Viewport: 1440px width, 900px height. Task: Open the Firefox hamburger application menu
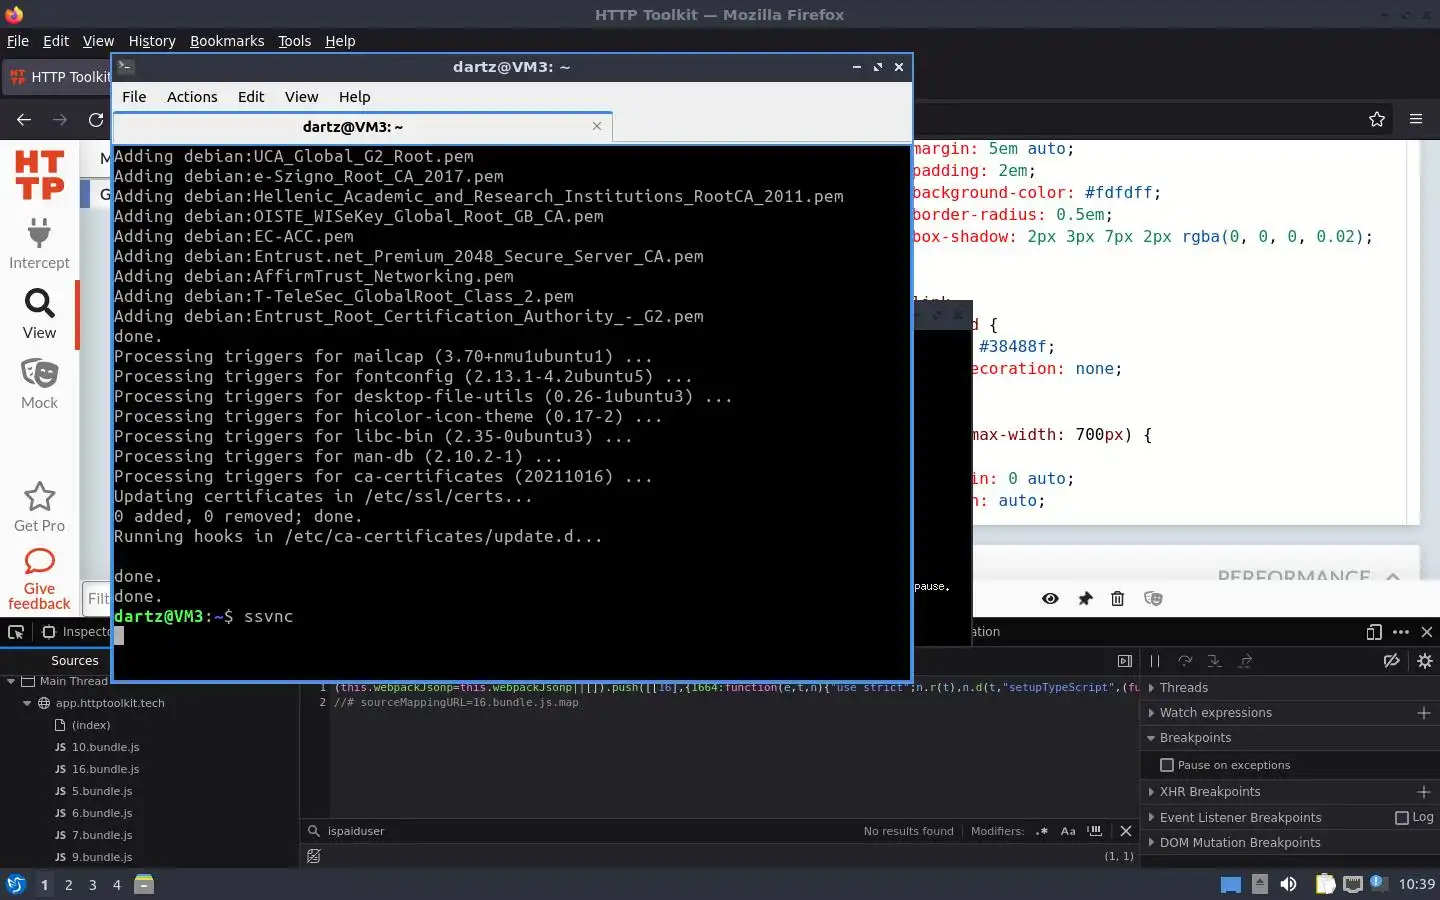click(1416, 119)
